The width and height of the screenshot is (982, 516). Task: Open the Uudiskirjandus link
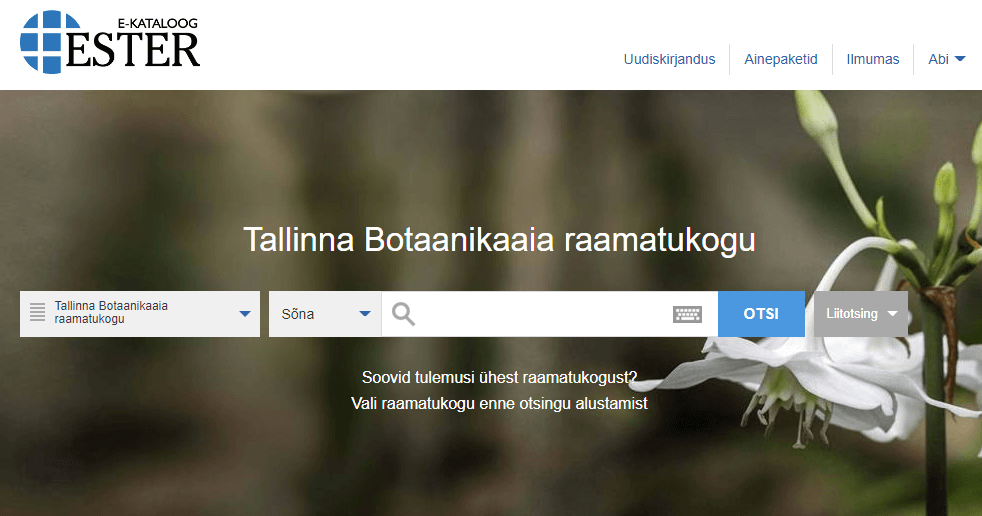coord(669,59)
